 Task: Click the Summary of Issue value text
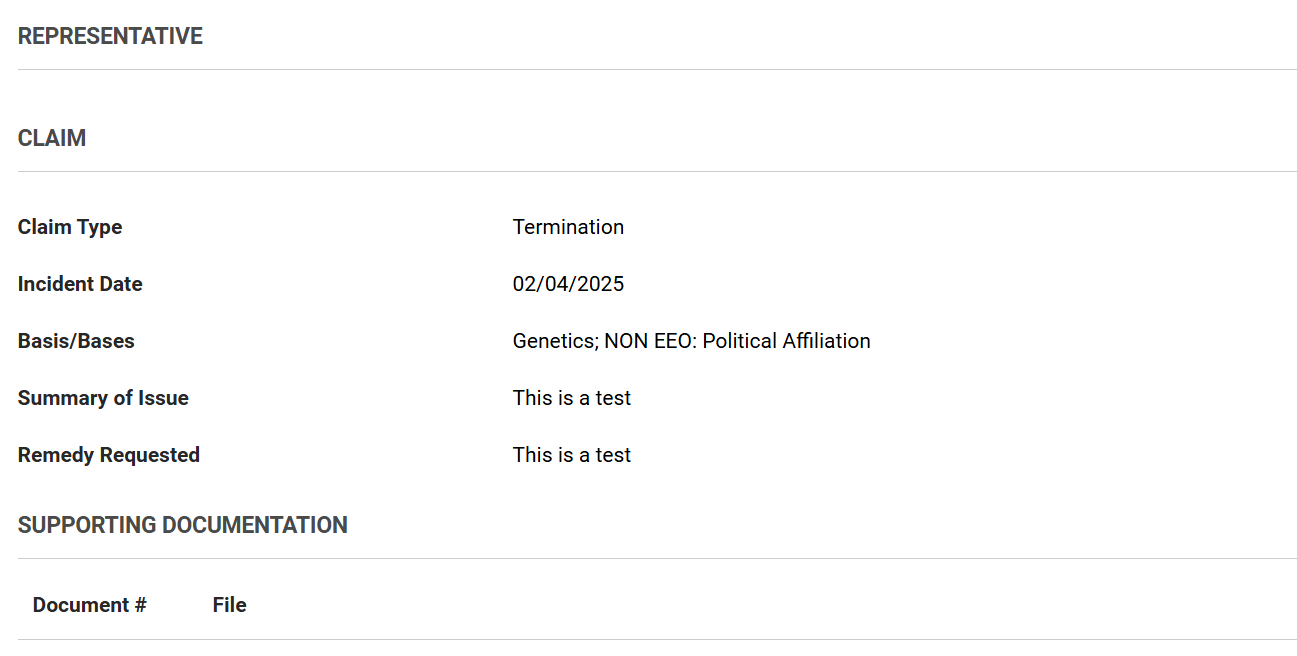(x=572, y=398)
